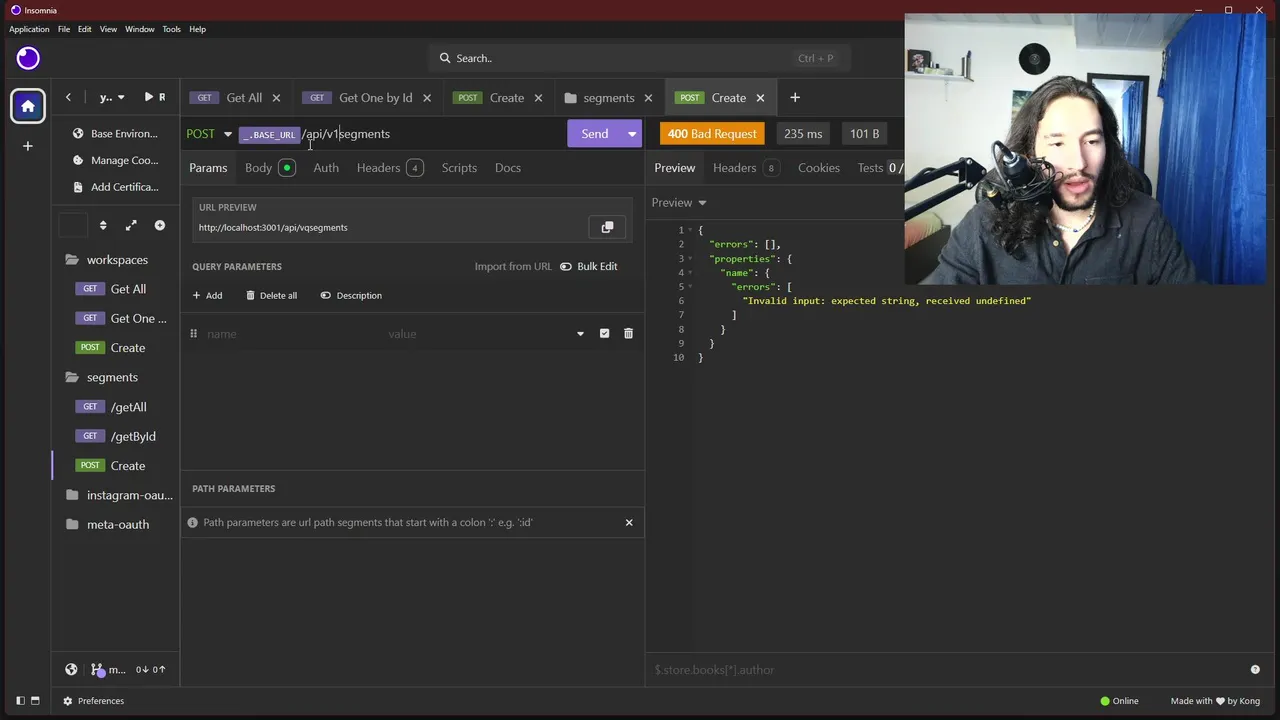Screen dimensions: 1280x720
Task: Expand the instagram-oauth folder
Action: [119, 495]
